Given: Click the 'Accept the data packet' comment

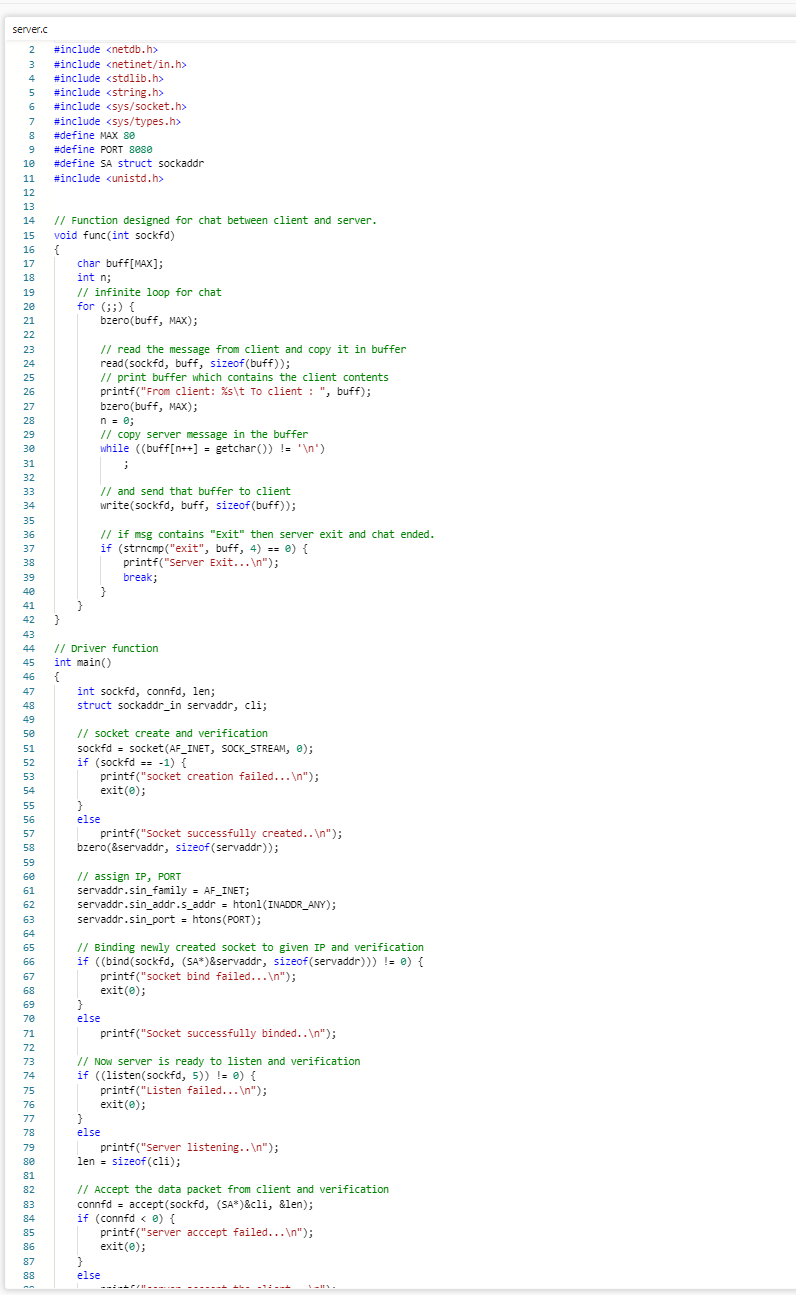Looking at the screenshot, I should pyautogui.click(x=233, y=1189).
